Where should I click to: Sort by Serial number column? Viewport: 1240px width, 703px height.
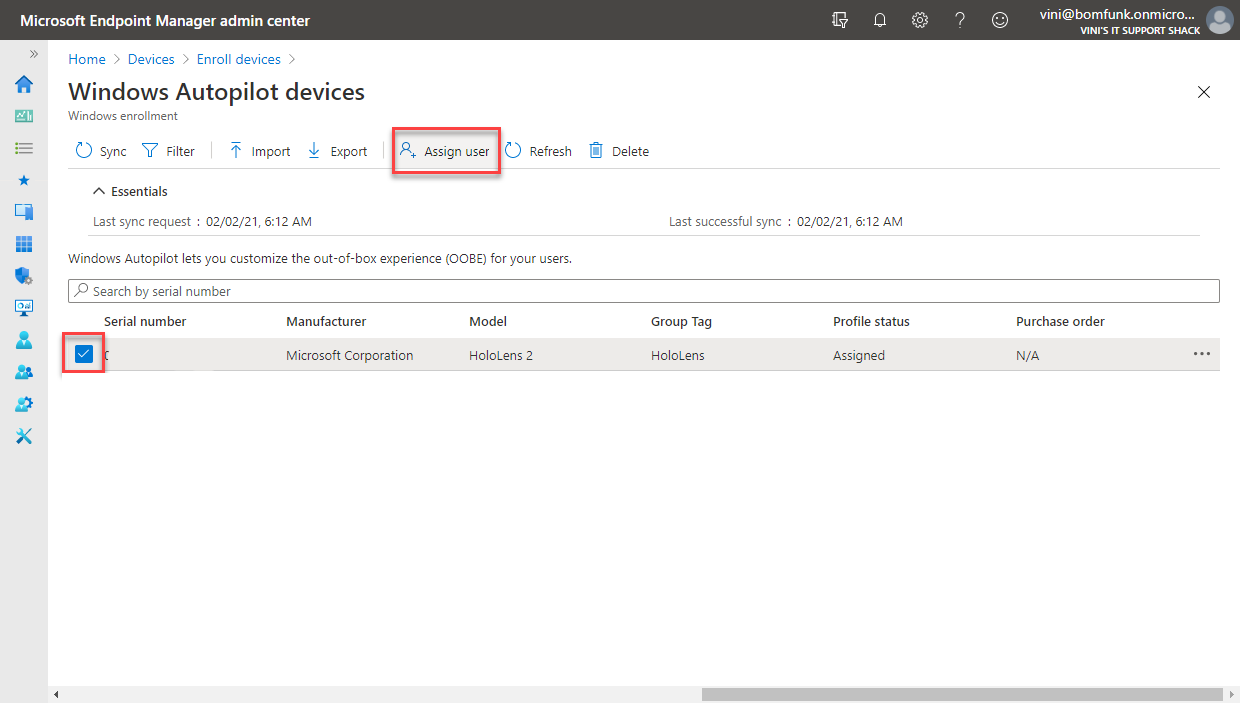145,321
